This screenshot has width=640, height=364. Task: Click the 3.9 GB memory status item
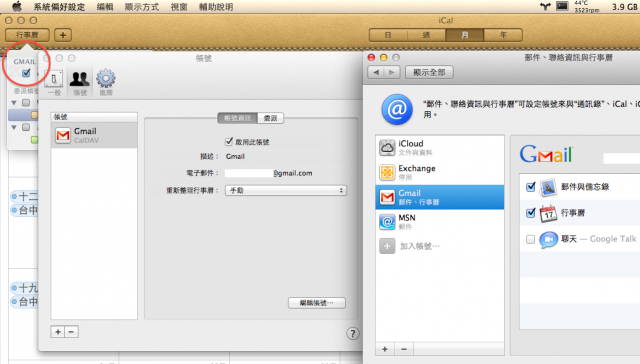pos(624,7)
